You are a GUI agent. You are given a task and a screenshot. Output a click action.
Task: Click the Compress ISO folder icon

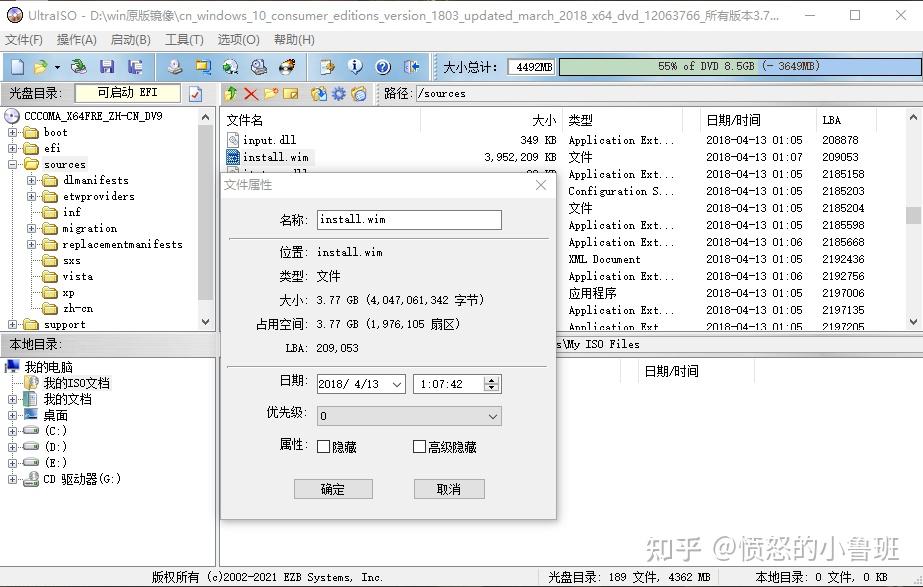(202, 67)
